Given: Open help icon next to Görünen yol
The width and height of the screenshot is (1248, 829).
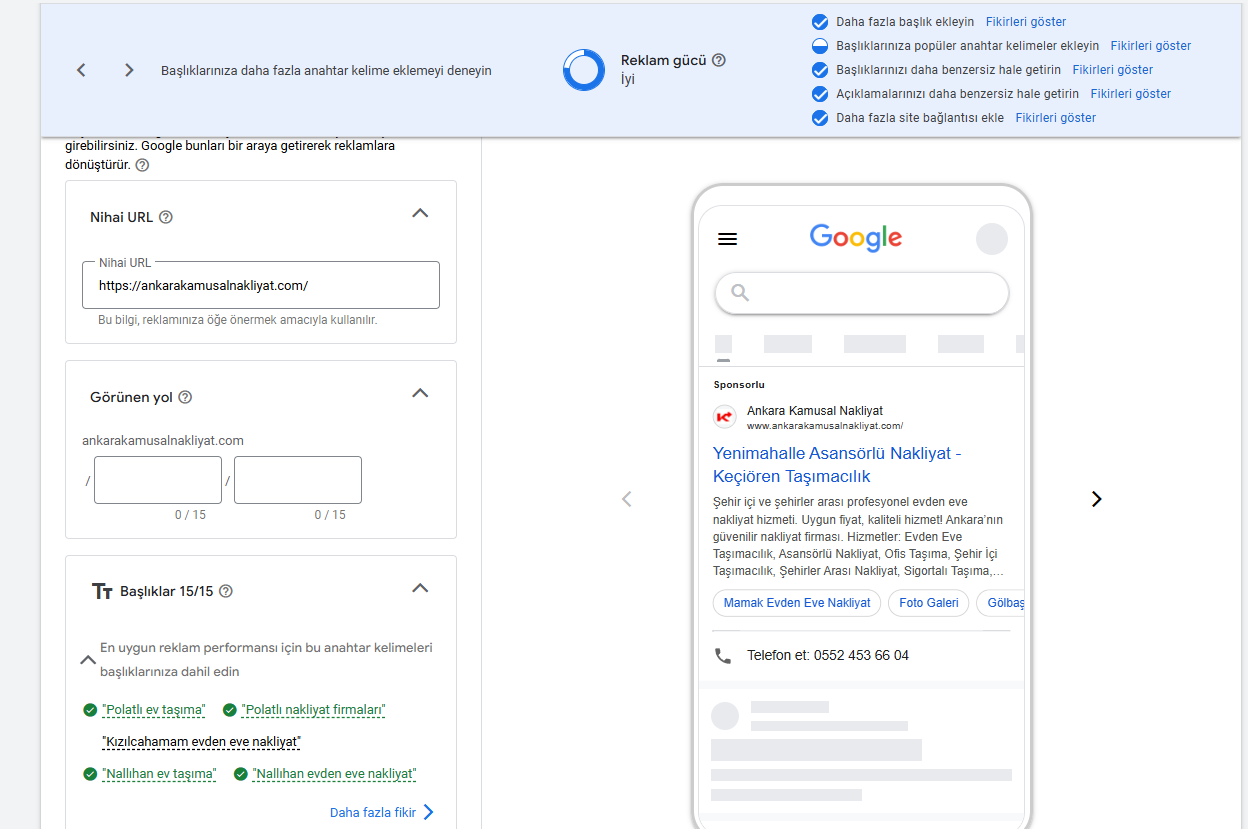Looking at the screenshot, I should pos(185,397).
